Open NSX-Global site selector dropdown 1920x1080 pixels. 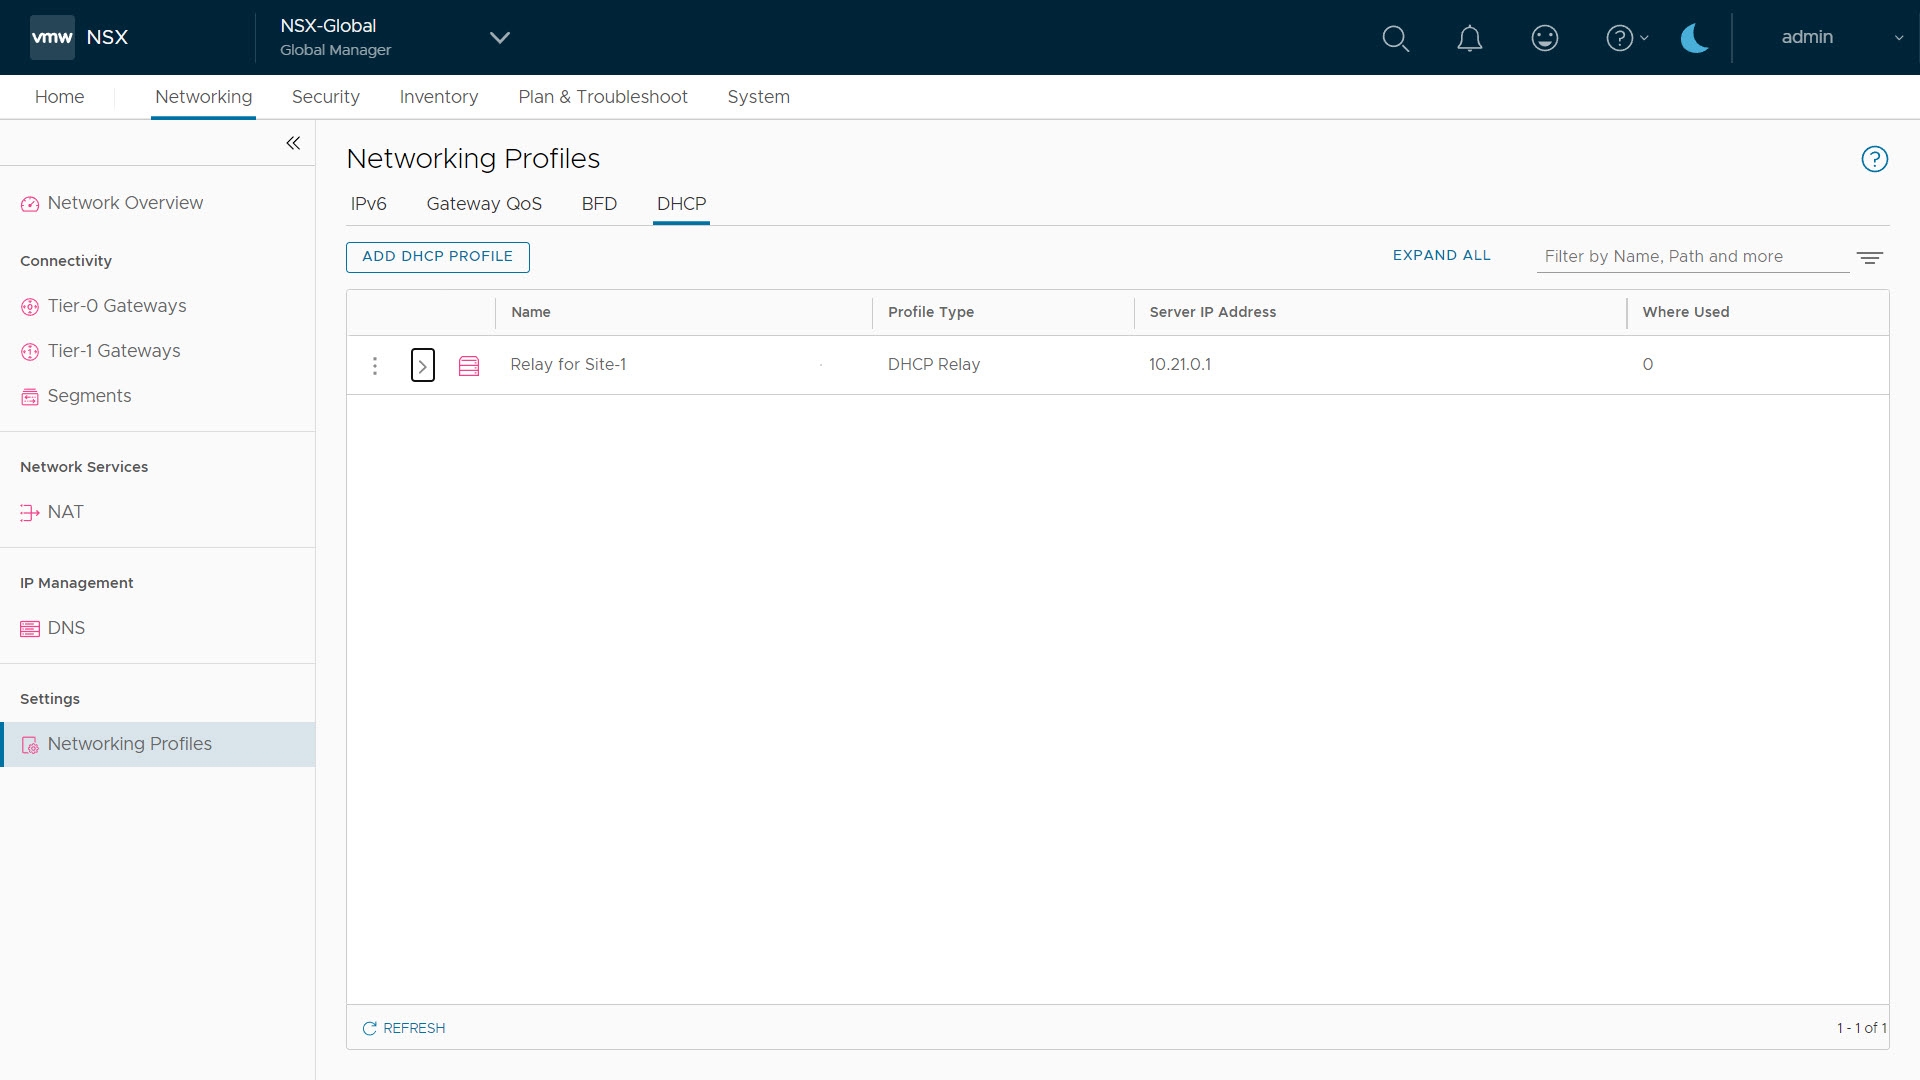click(500, 38)
